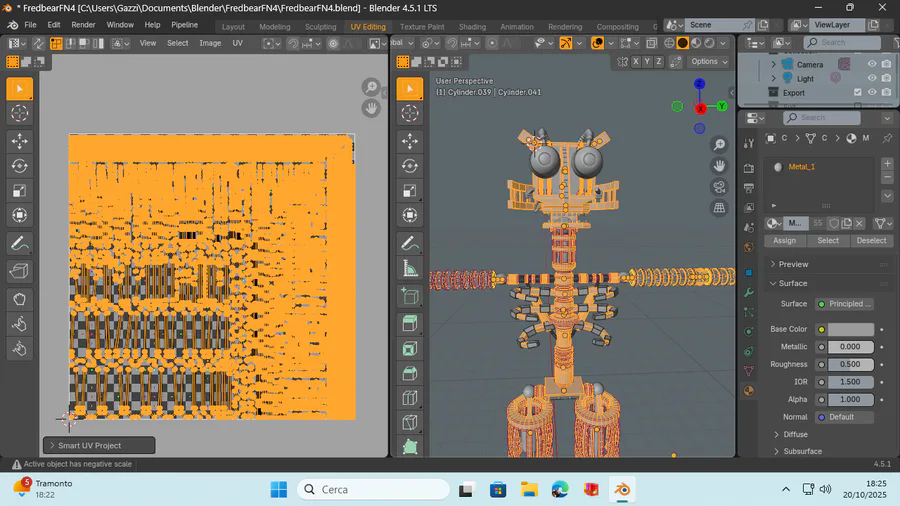Switch to the Texture Paint workspace tab

pos(421,27)
